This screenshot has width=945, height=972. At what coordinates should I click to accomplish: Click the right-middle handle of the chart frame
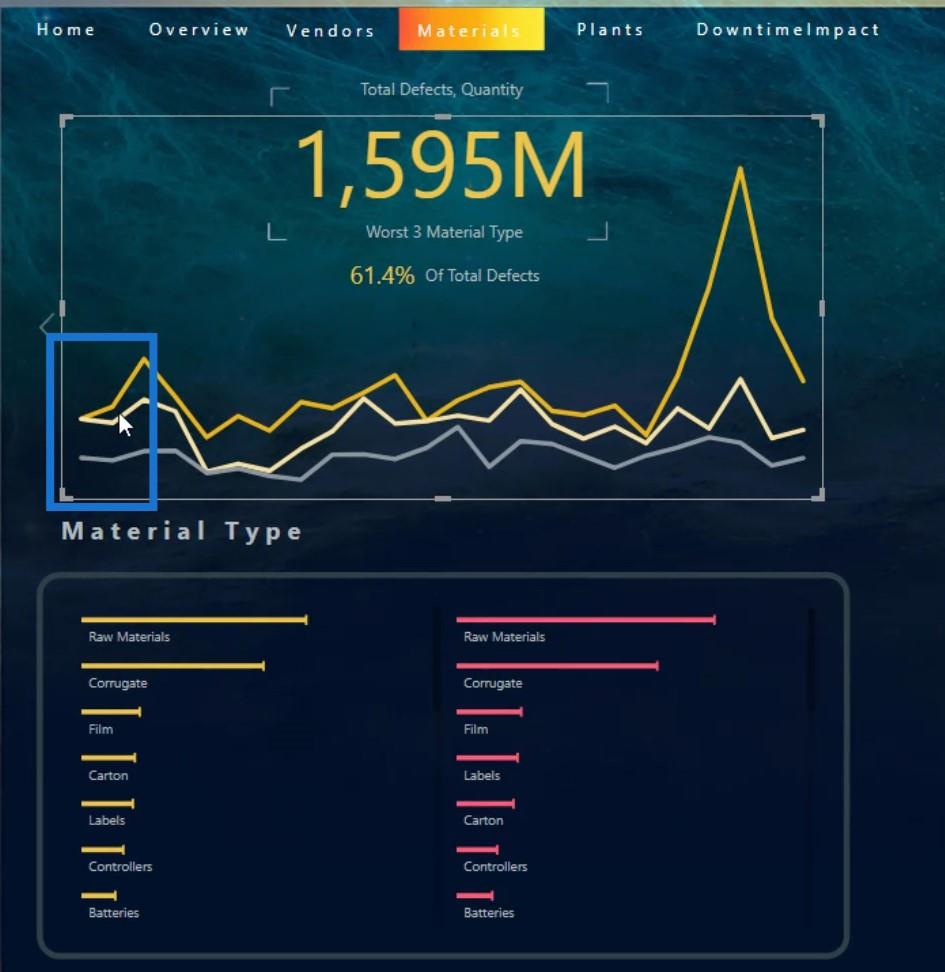822,308
